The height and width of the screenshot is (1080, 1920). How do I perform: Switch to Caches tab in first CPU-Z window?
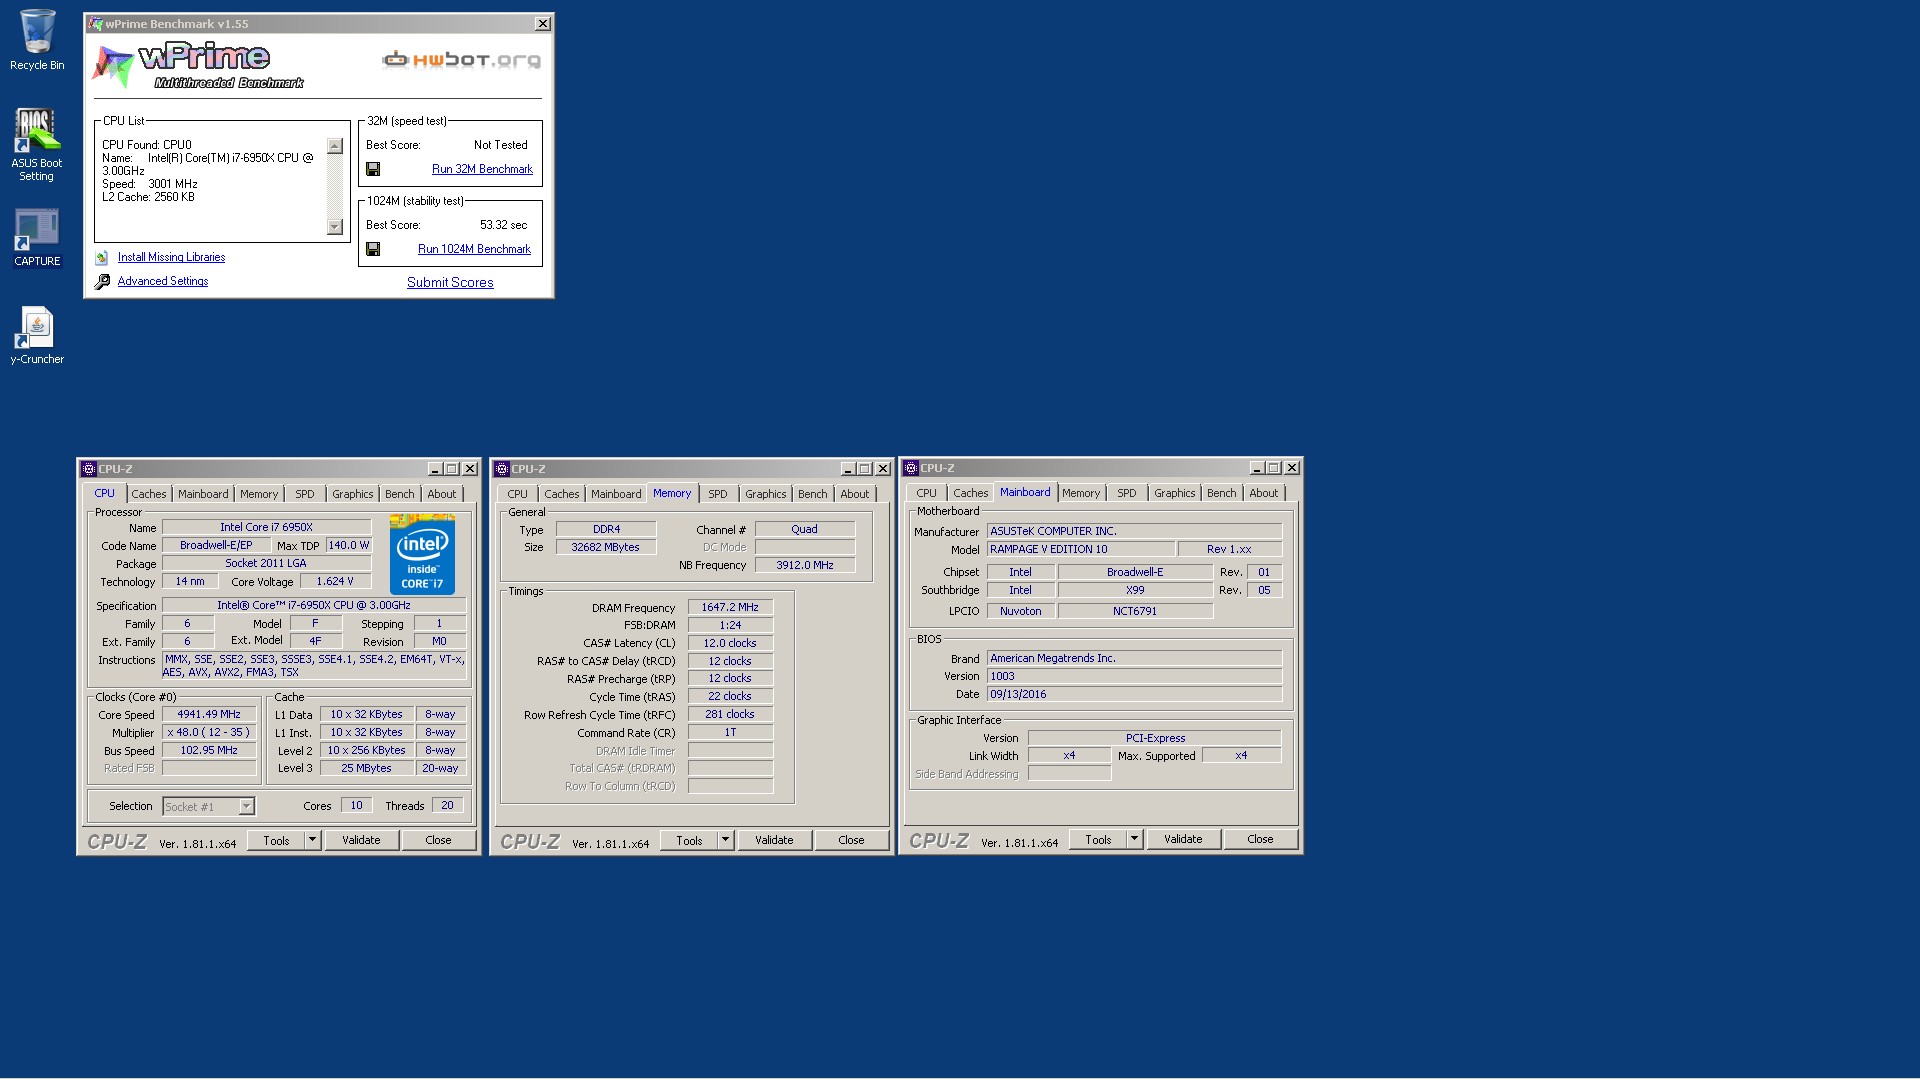[149, 494]
